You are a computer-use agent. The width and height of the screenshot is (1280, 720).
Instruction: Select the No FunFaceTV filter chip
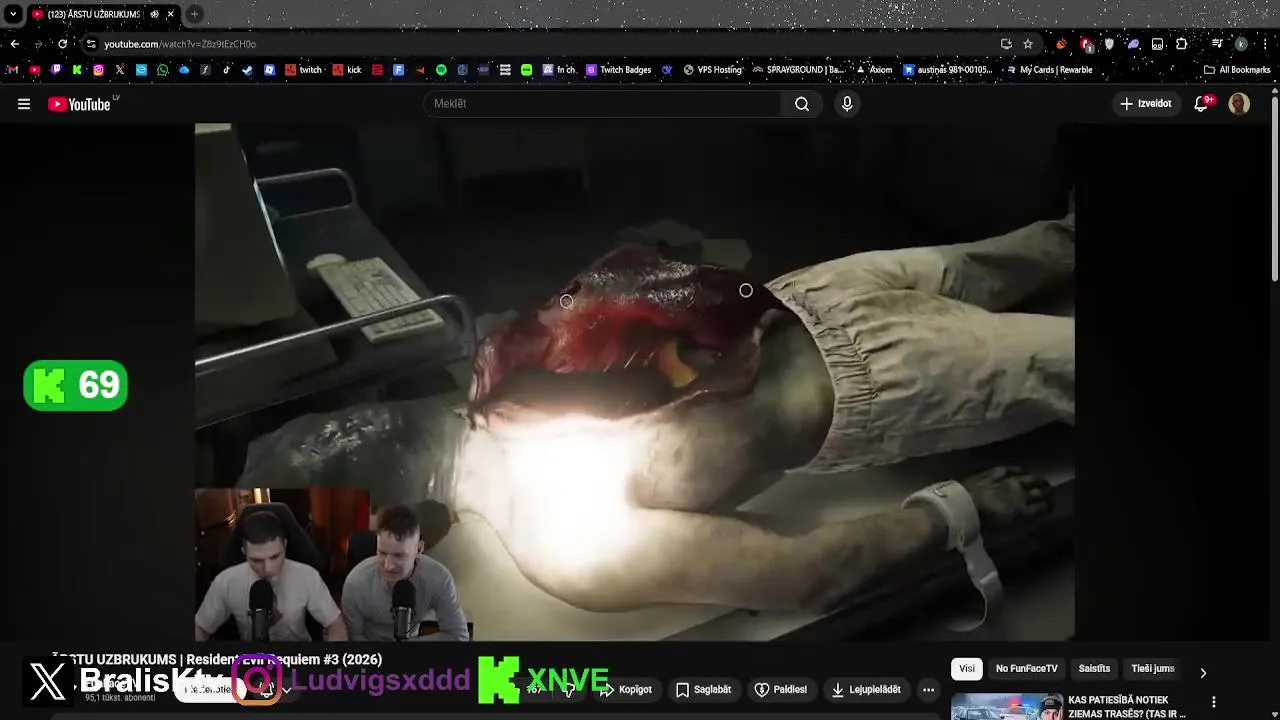point(1026,669)
